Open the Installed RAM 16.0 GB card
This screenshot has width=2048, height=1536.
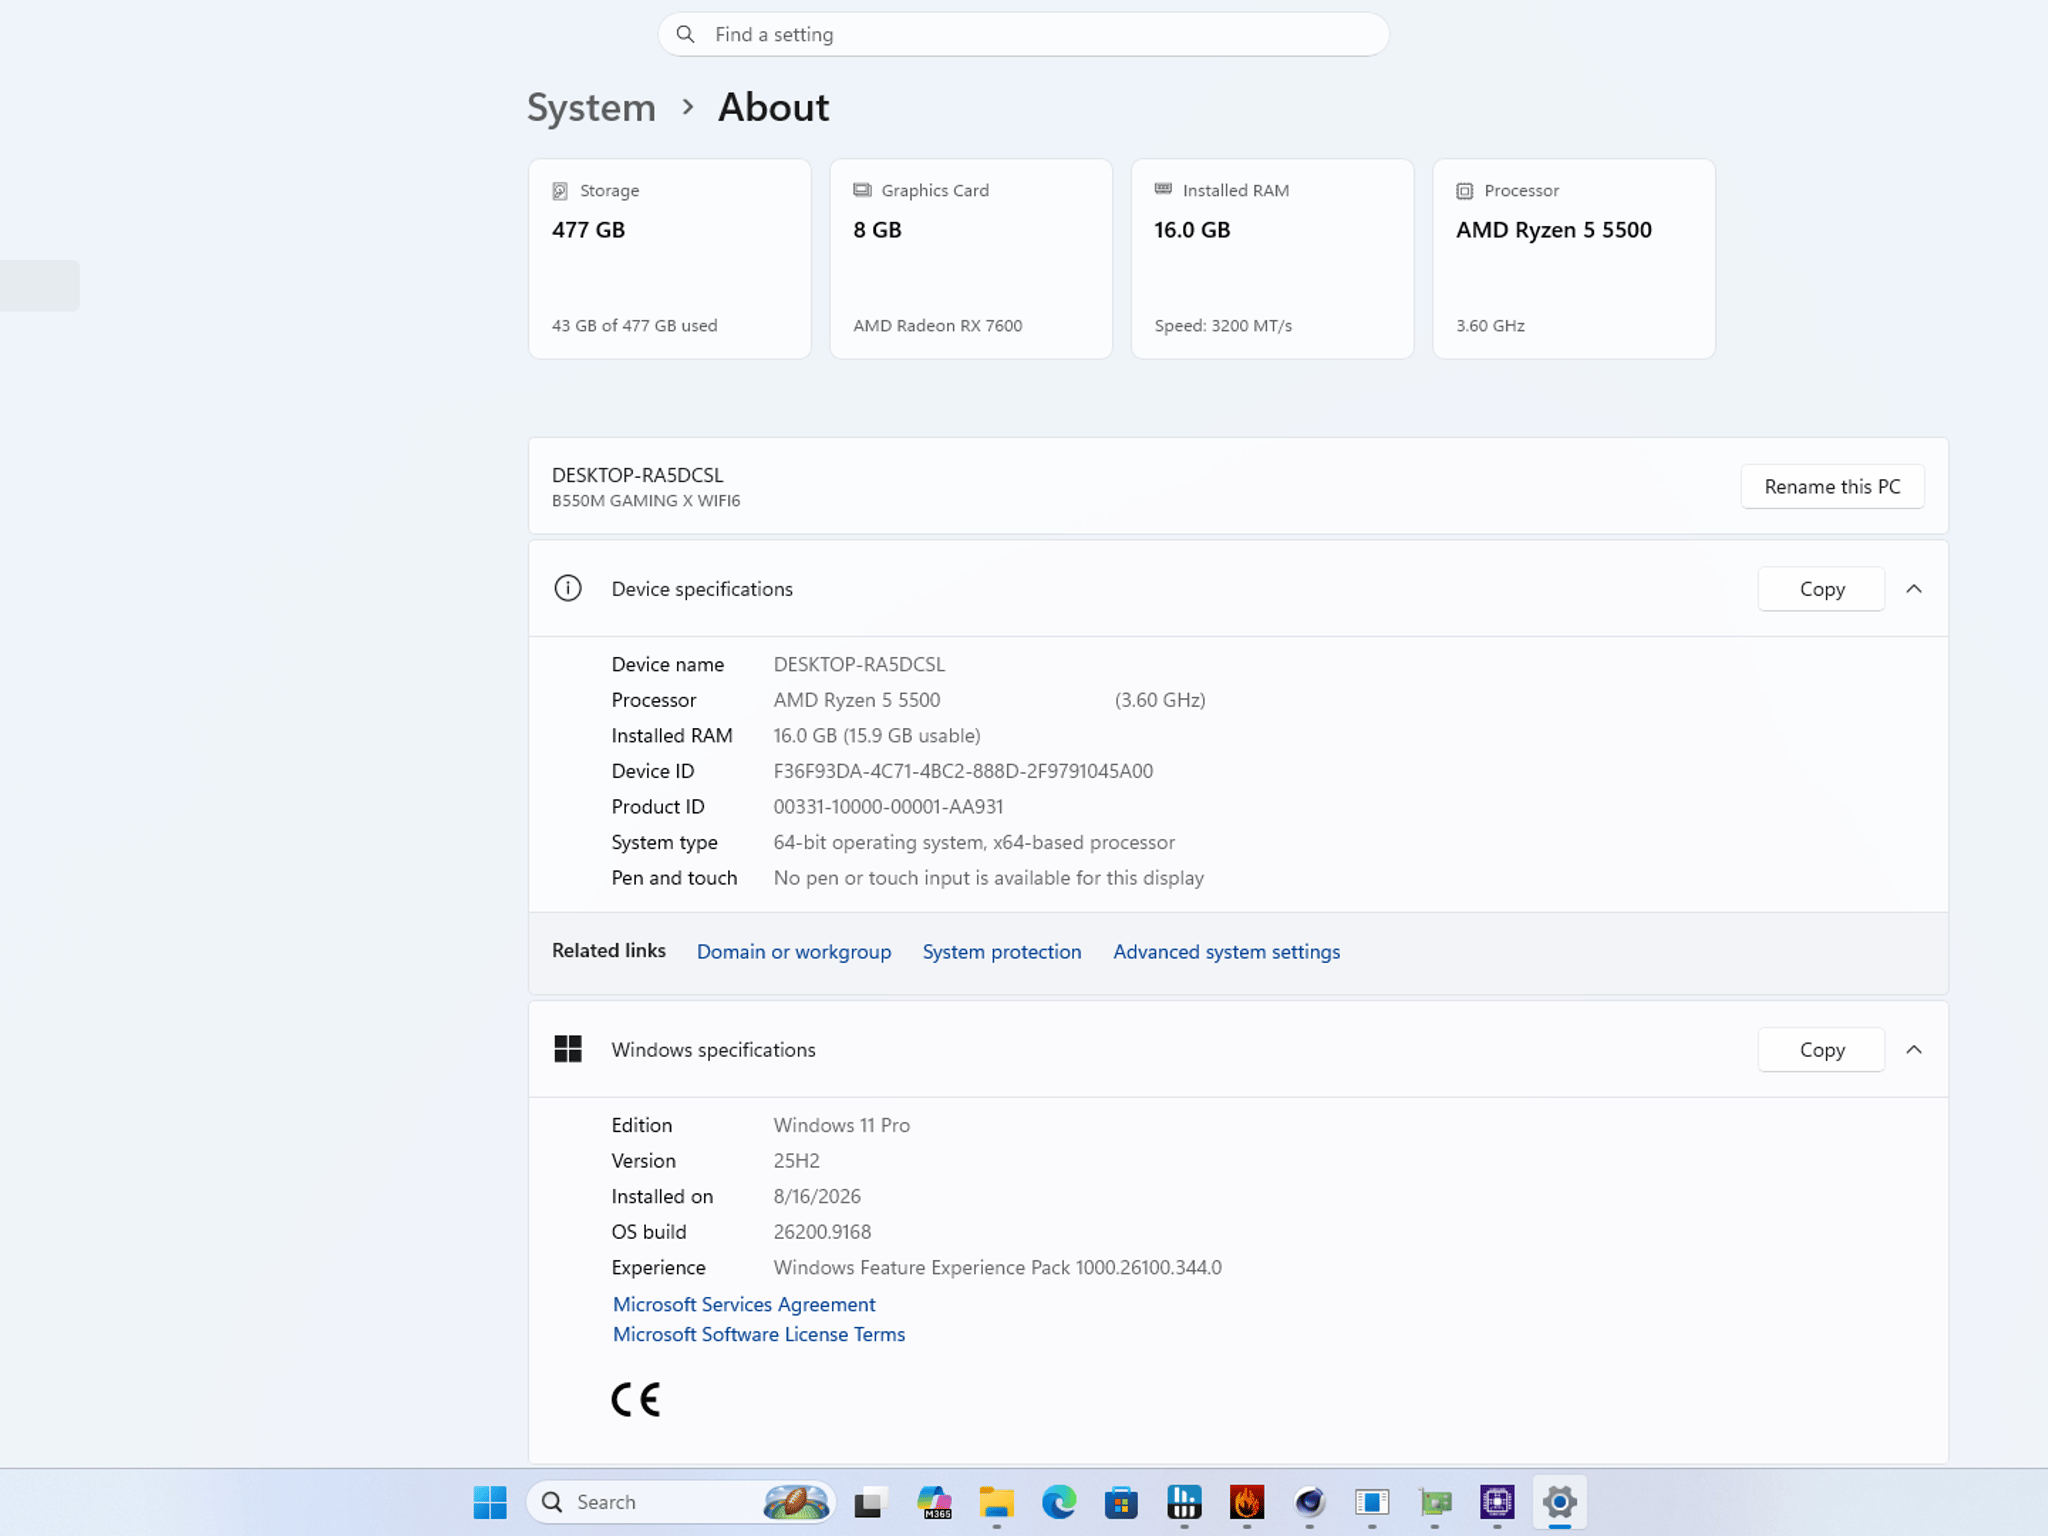1272,259
